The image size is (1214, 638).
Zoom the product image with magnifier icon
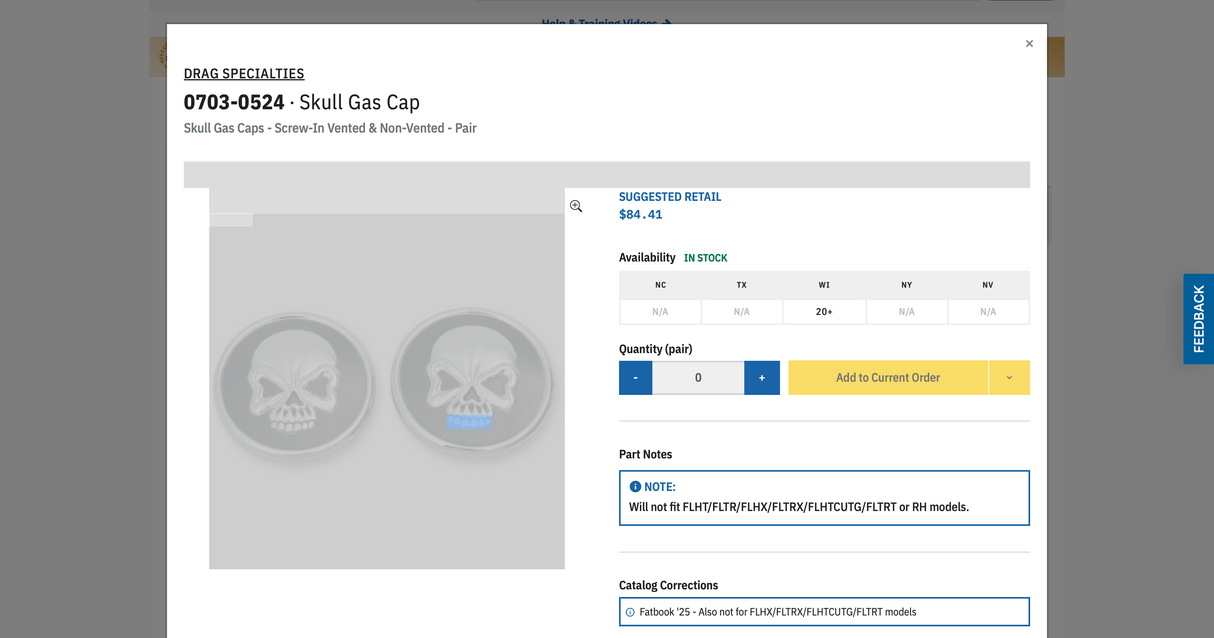click(x=576, y=206)
